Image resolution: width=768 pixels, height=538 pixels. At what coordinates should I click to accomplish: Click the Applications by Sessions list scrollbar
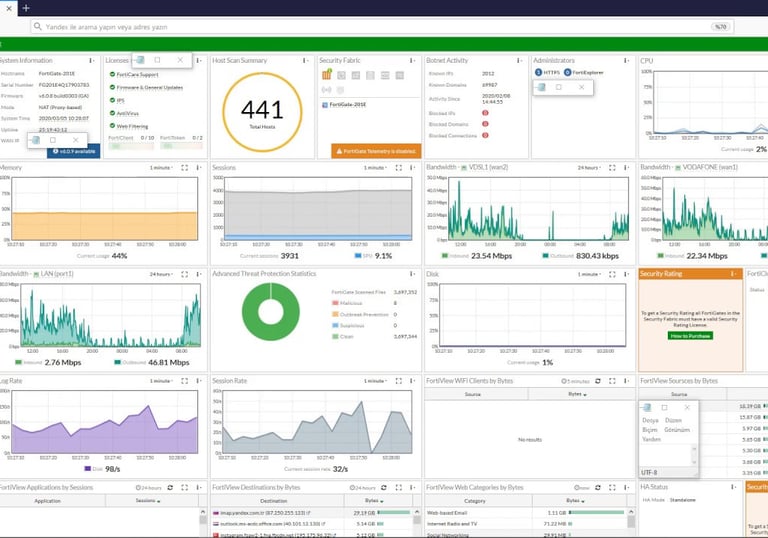point(203,522)
